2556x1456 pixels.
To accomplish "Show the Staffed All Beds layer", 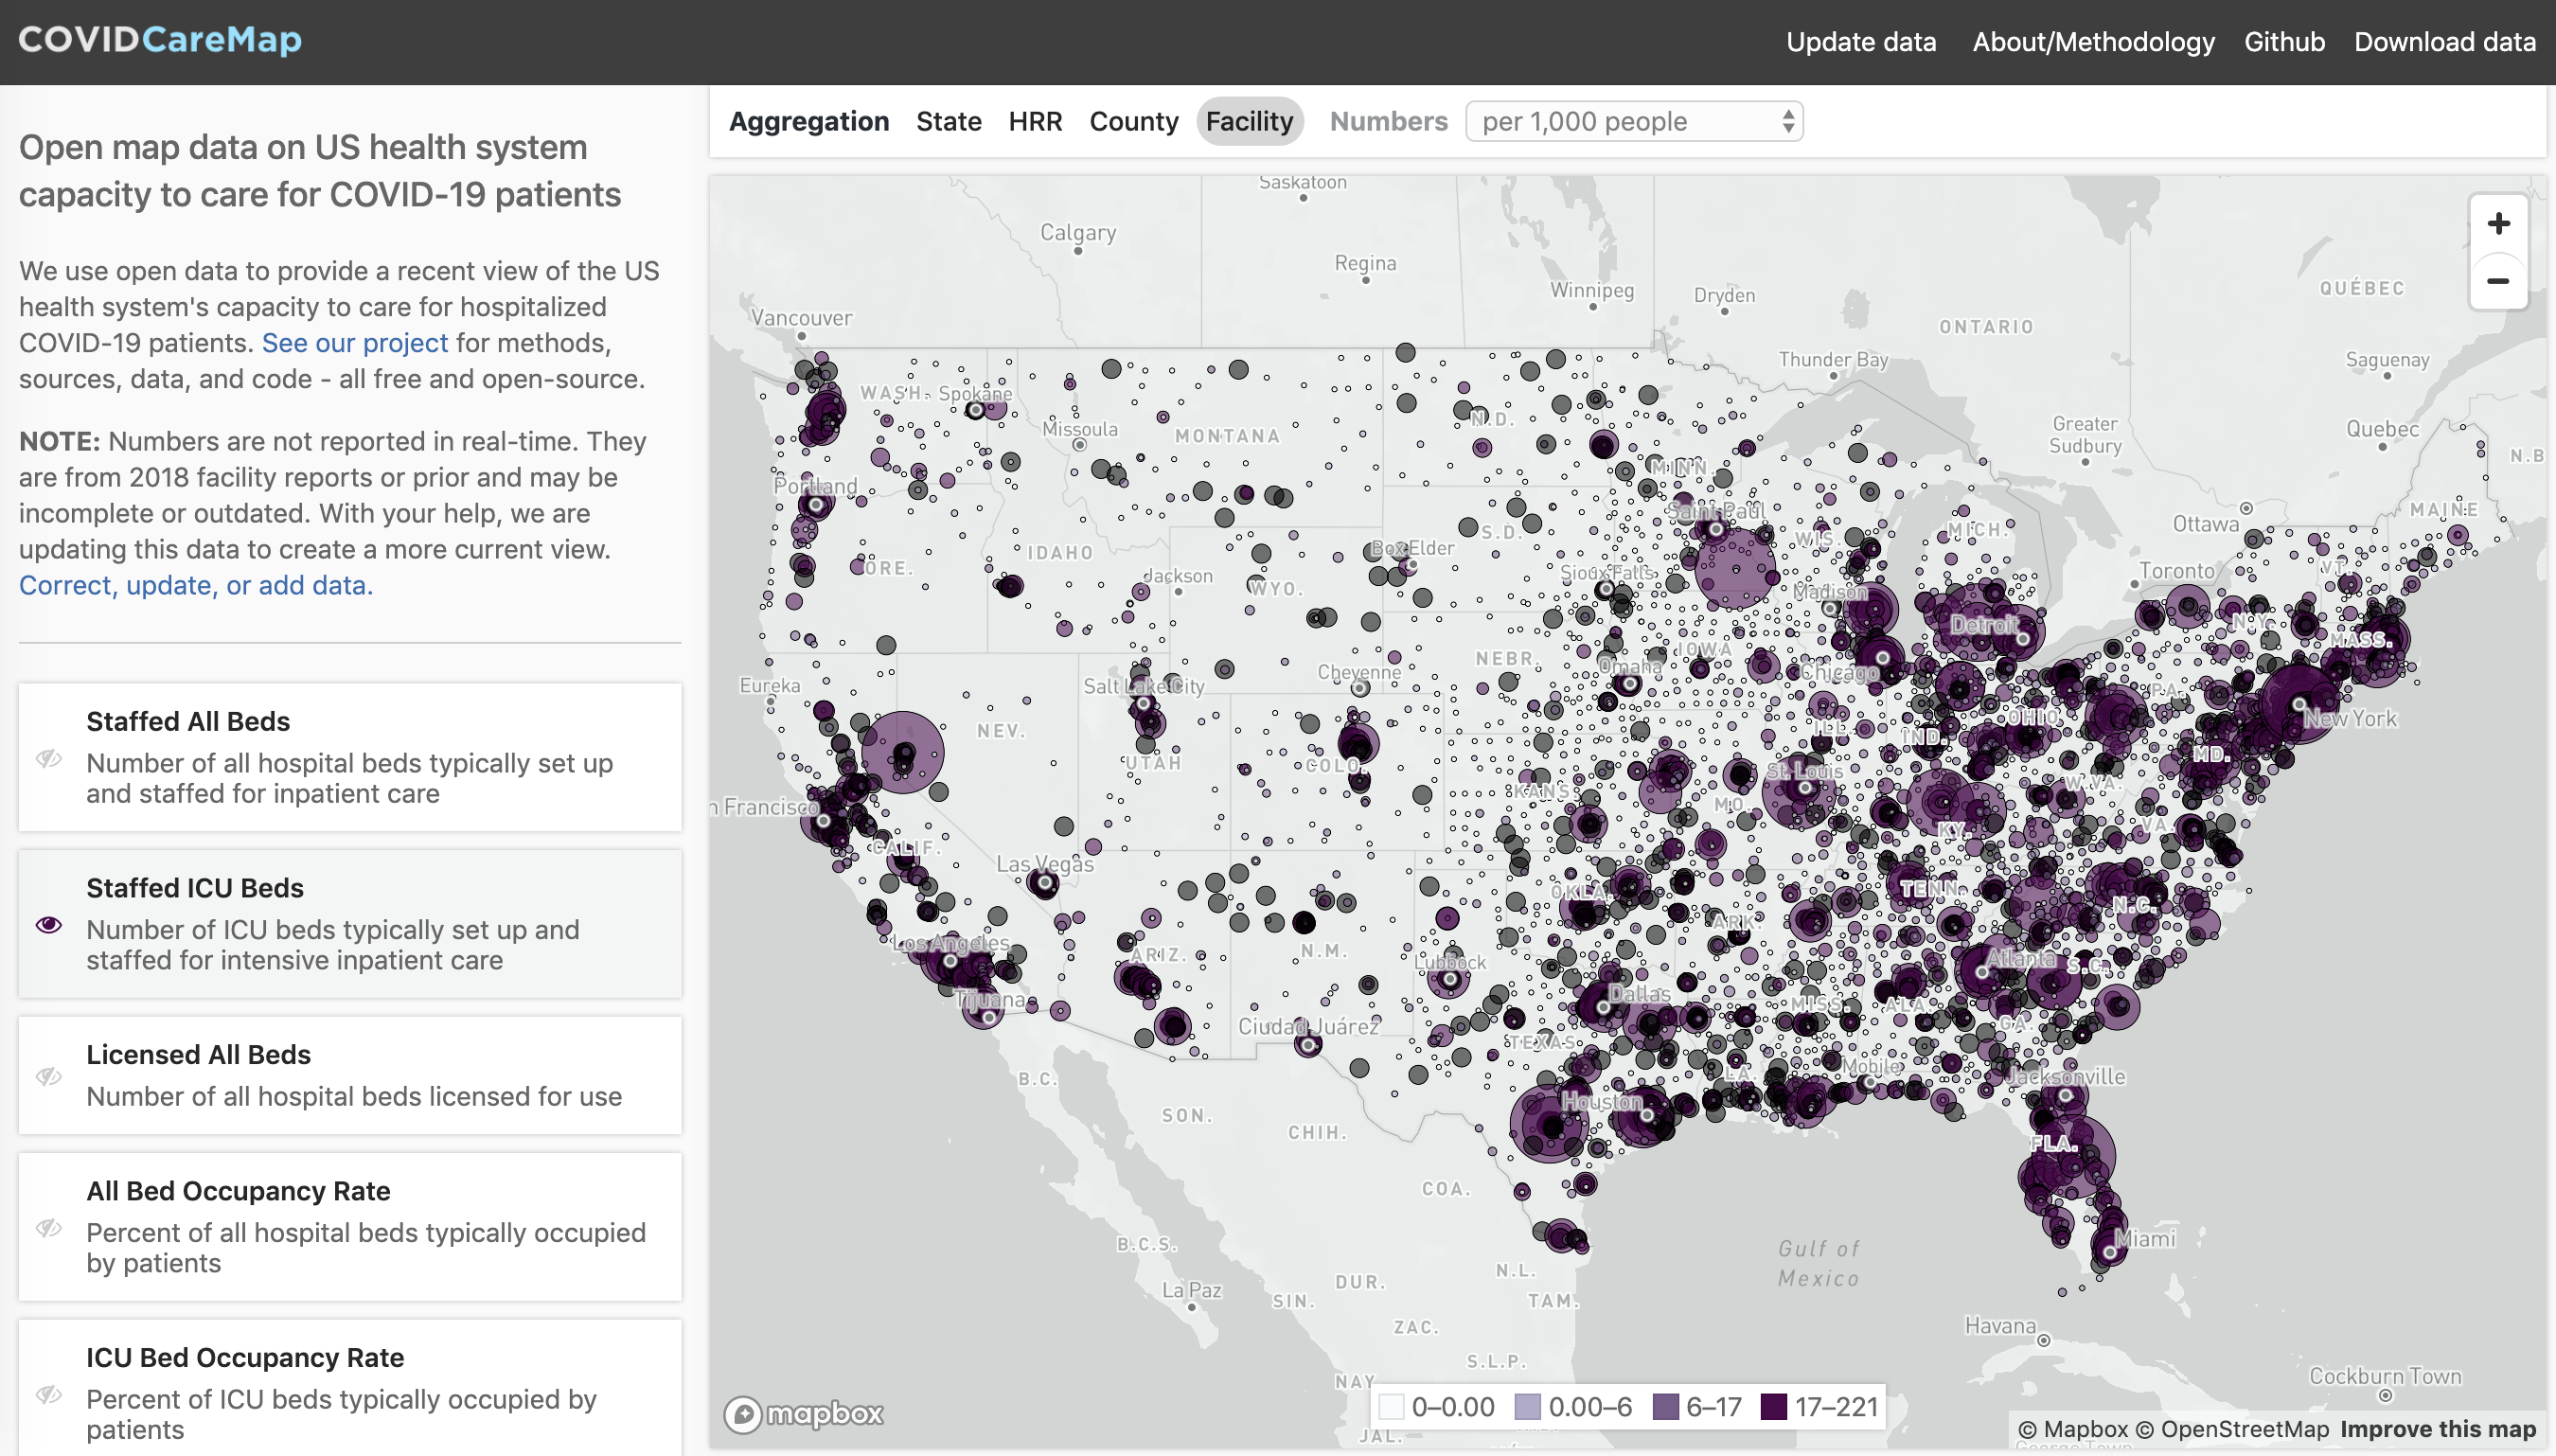I will 49,758.
